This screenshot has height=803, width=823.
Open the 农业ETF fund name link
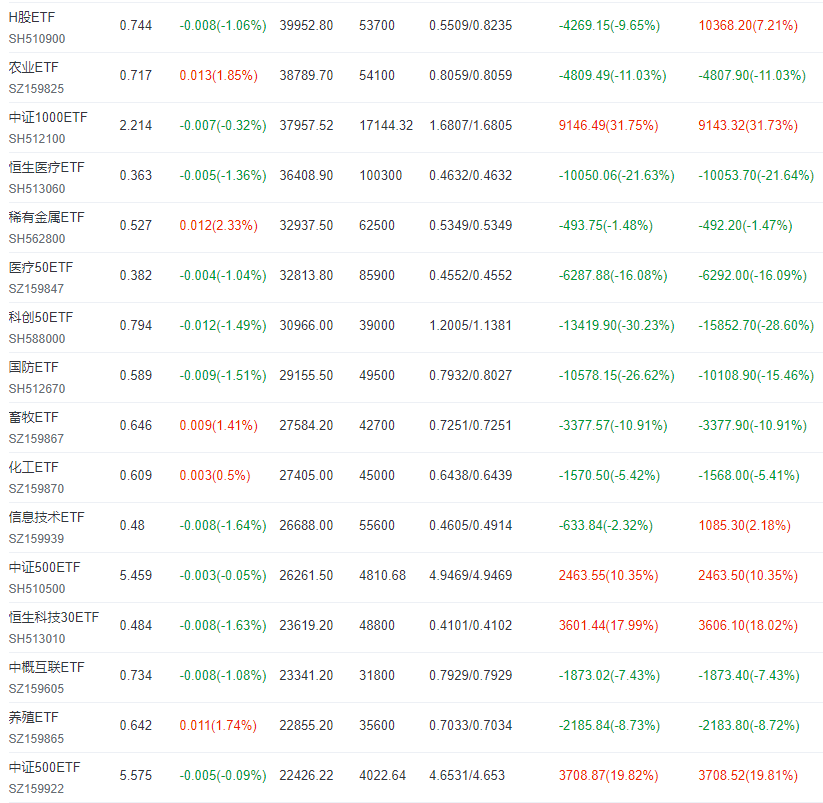click(x=34, y=67)
